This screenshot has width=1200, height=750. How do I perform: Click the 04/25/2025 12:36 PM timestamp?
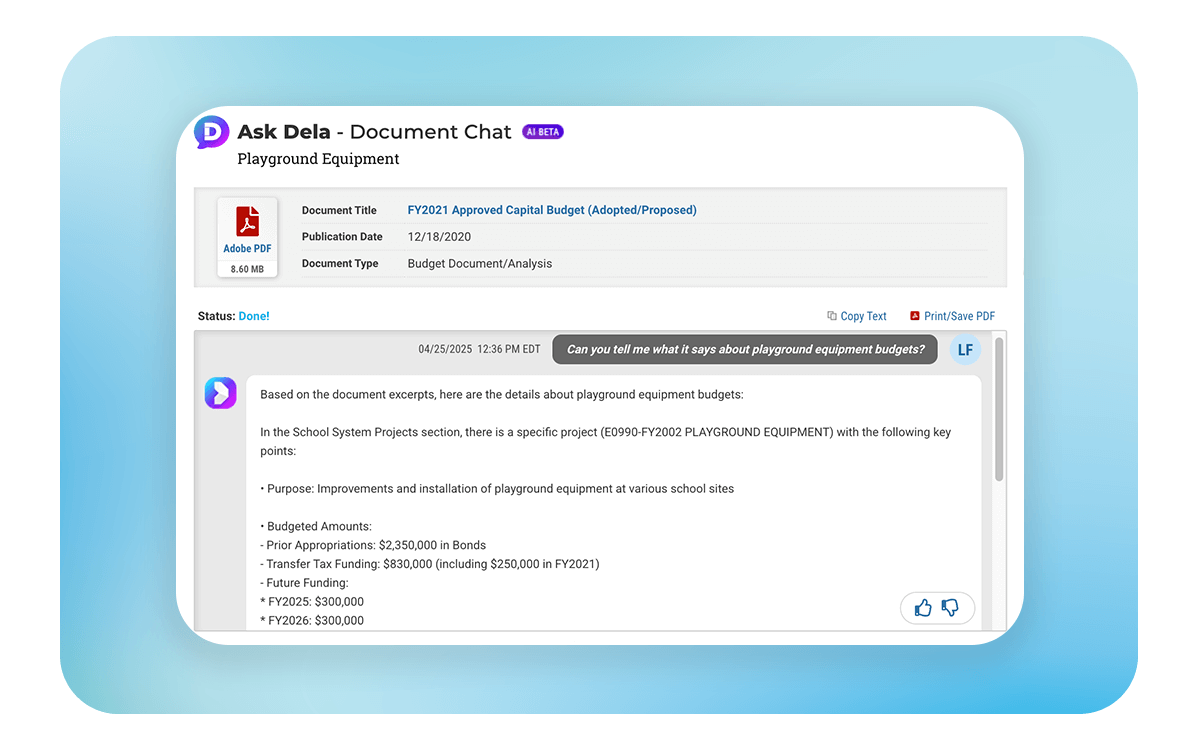(479, 350)
